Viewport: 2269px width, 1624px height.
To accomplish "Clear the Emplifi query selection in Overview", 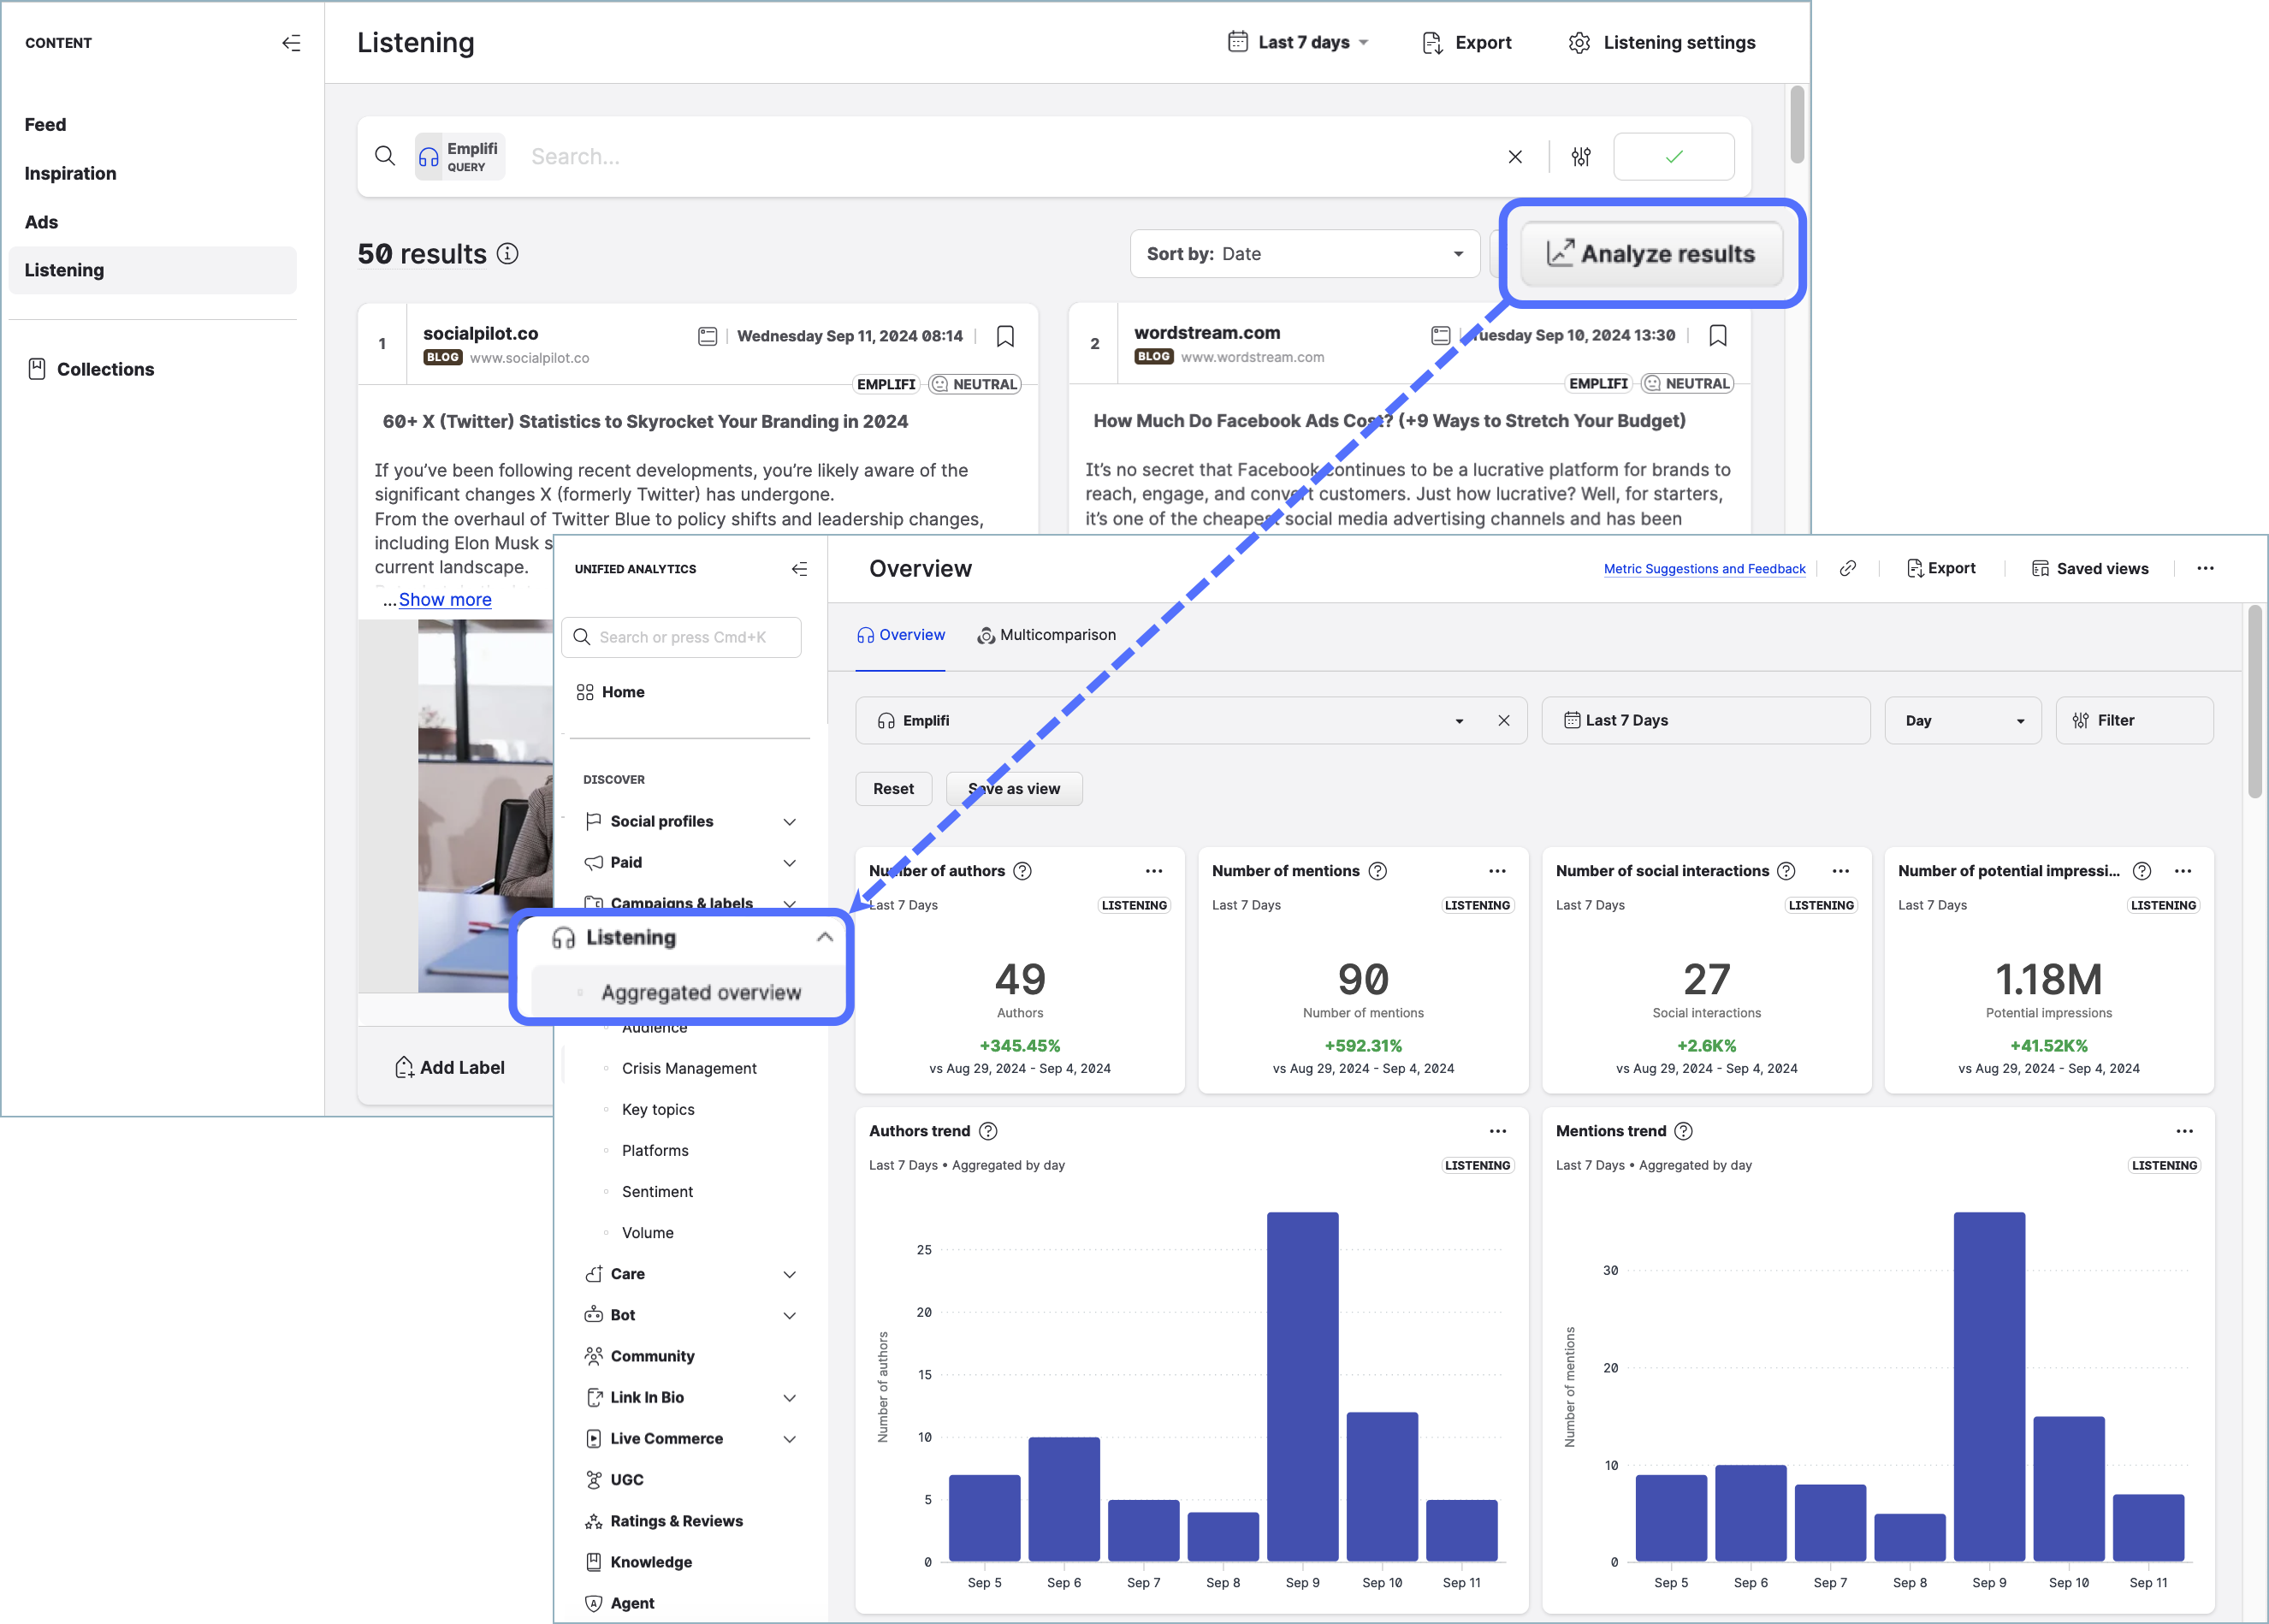I will point(1503,721).
